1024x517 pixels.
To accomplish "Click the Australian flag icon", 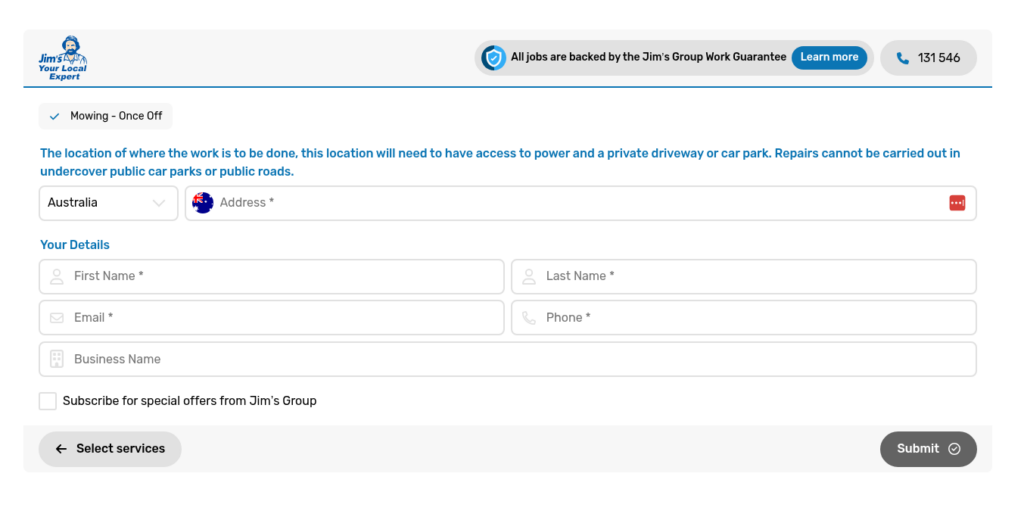I will [x=203, y=203].
